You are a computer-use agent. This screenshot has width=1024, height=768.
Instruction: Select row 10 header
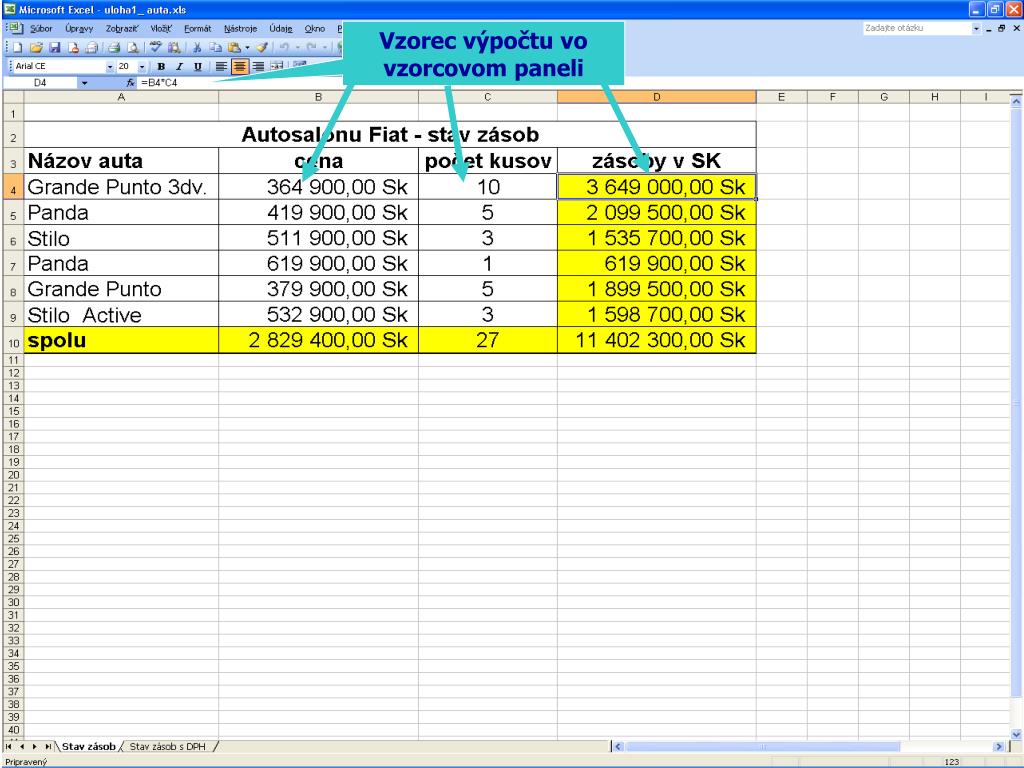(x=13, y=341)
